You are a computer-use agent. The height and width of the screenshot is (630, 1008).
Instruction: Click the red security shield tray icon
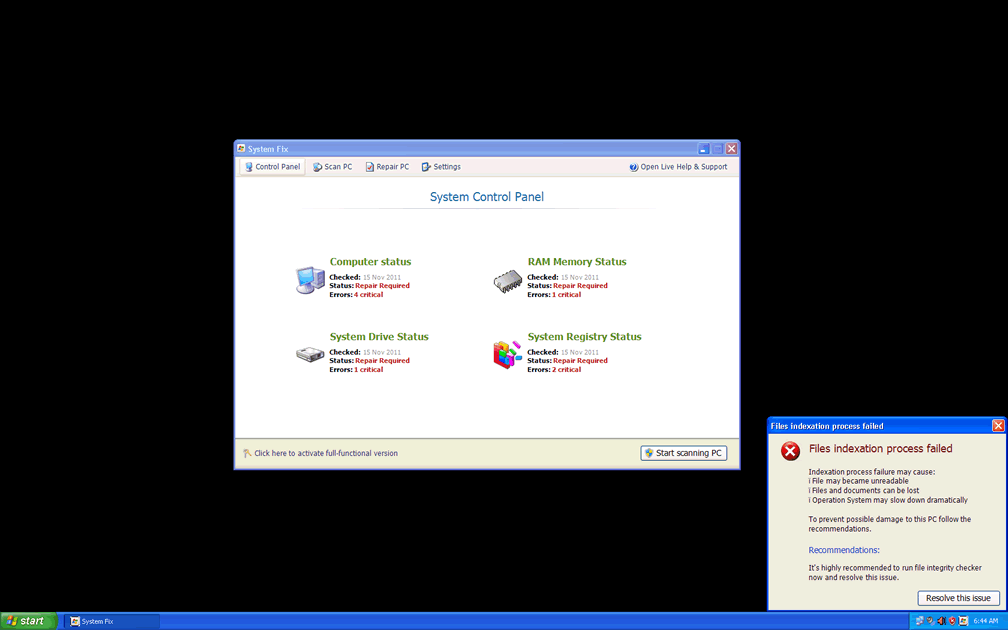point(952,621)
